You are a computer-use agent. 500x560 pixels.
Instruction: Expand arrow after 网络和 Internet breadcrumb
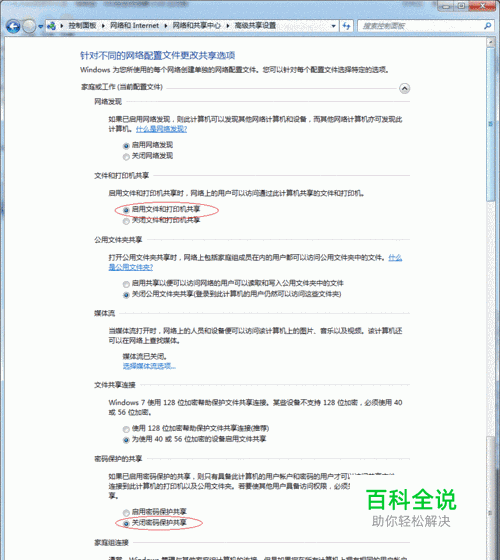pos(166,26)
